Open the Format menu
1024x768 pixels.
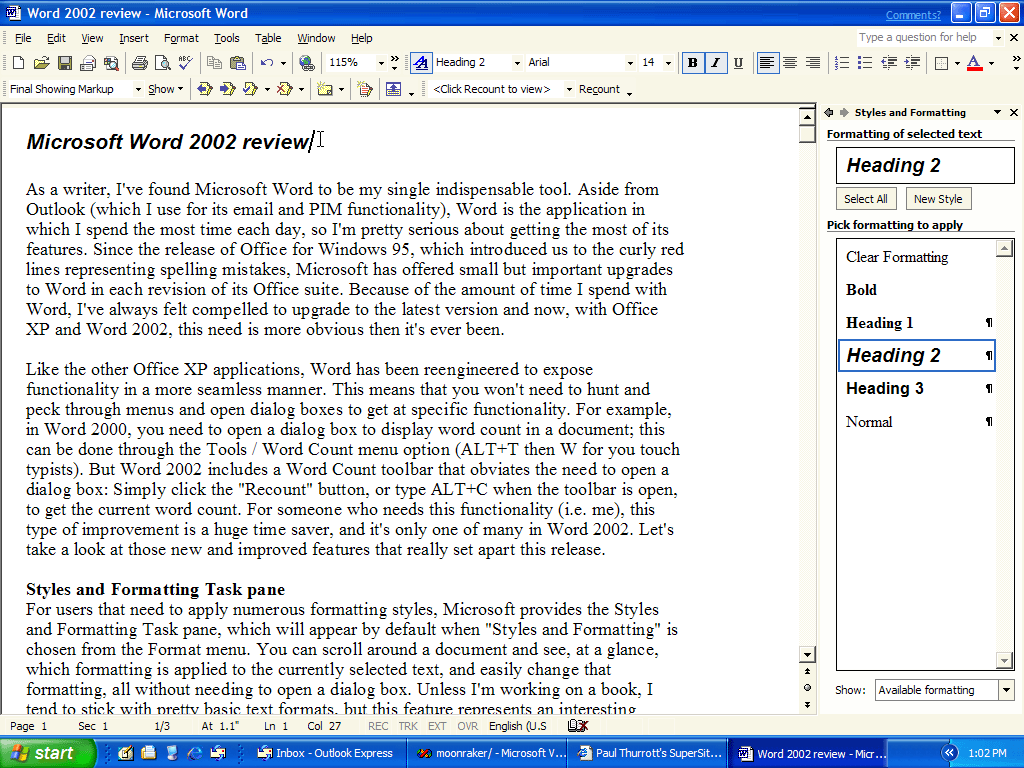(x=181, y=38)
